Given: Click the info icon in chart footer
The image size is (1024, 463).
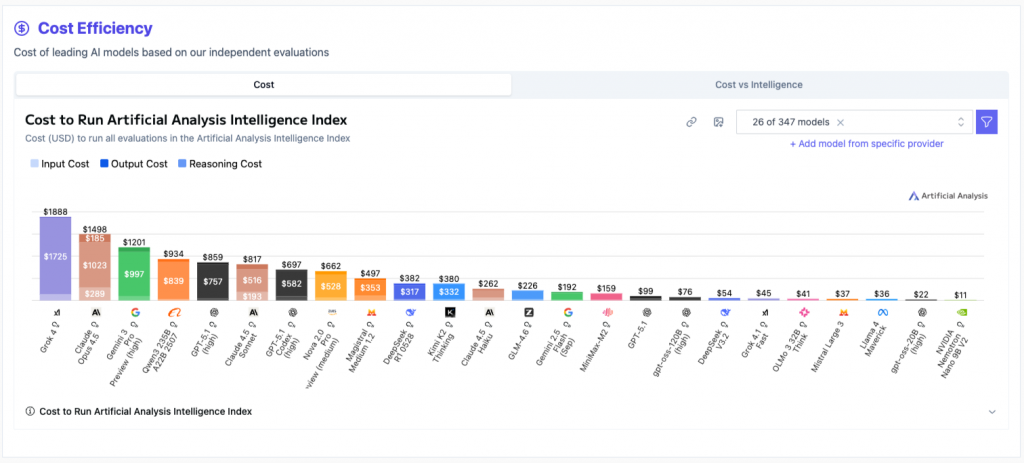Looking at the screenshot, I should (30, 411).
